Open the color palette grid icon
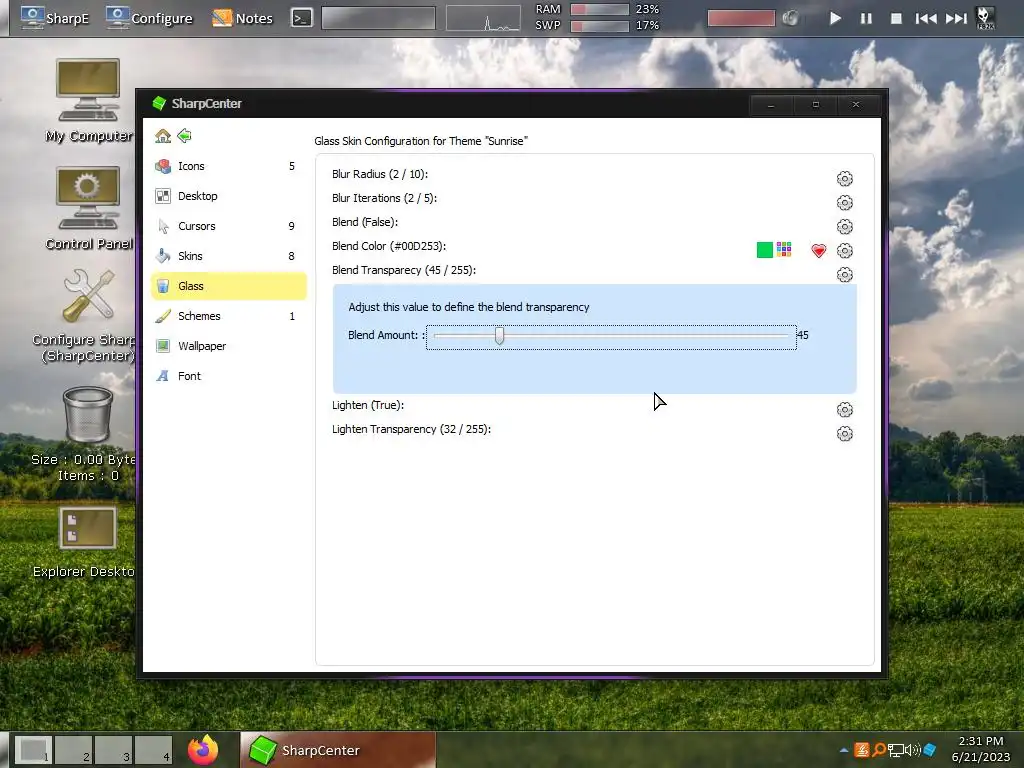 (784, 249)
